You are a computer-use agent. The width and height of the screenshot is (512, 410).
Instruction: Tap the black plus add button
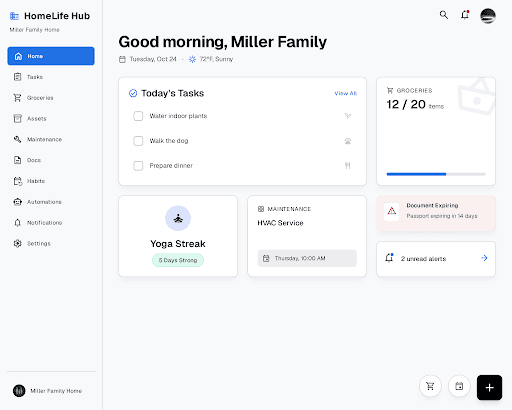pos(489,387)
